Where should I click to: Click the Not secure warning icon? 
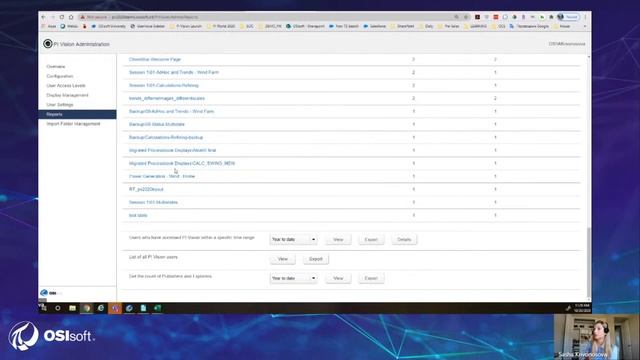[82, 17]
